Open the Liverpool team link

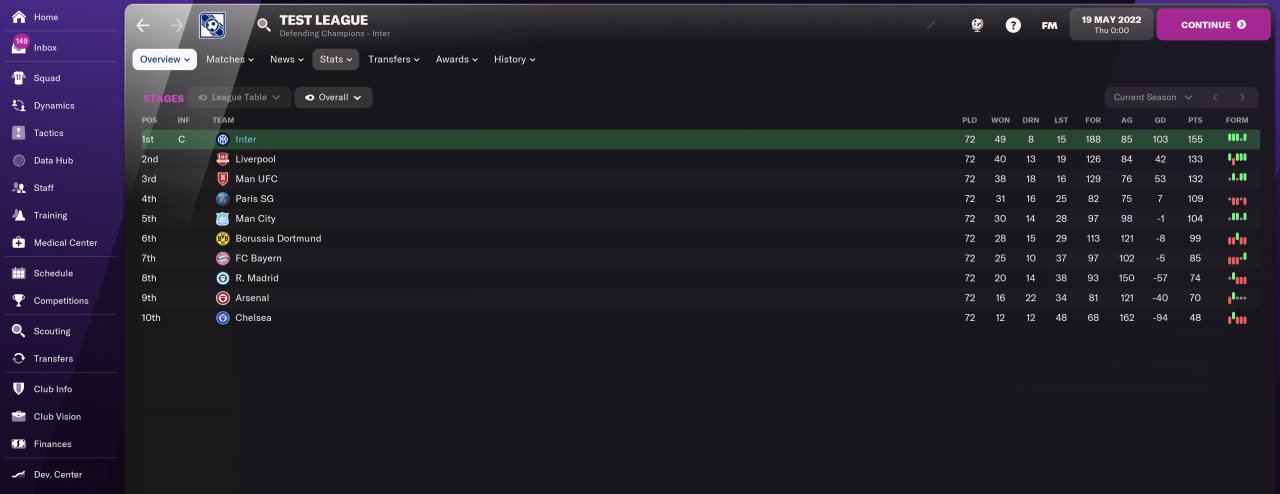[x=255, y=159]
